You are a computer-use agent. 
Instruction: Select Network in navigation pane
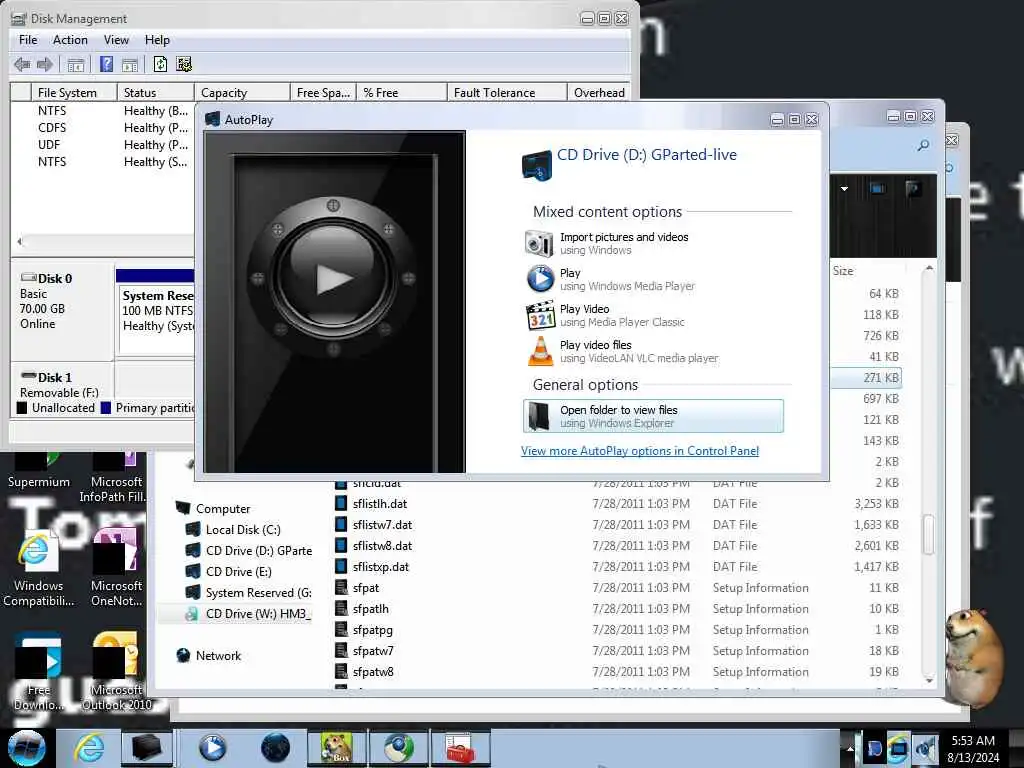click(217, 656)
